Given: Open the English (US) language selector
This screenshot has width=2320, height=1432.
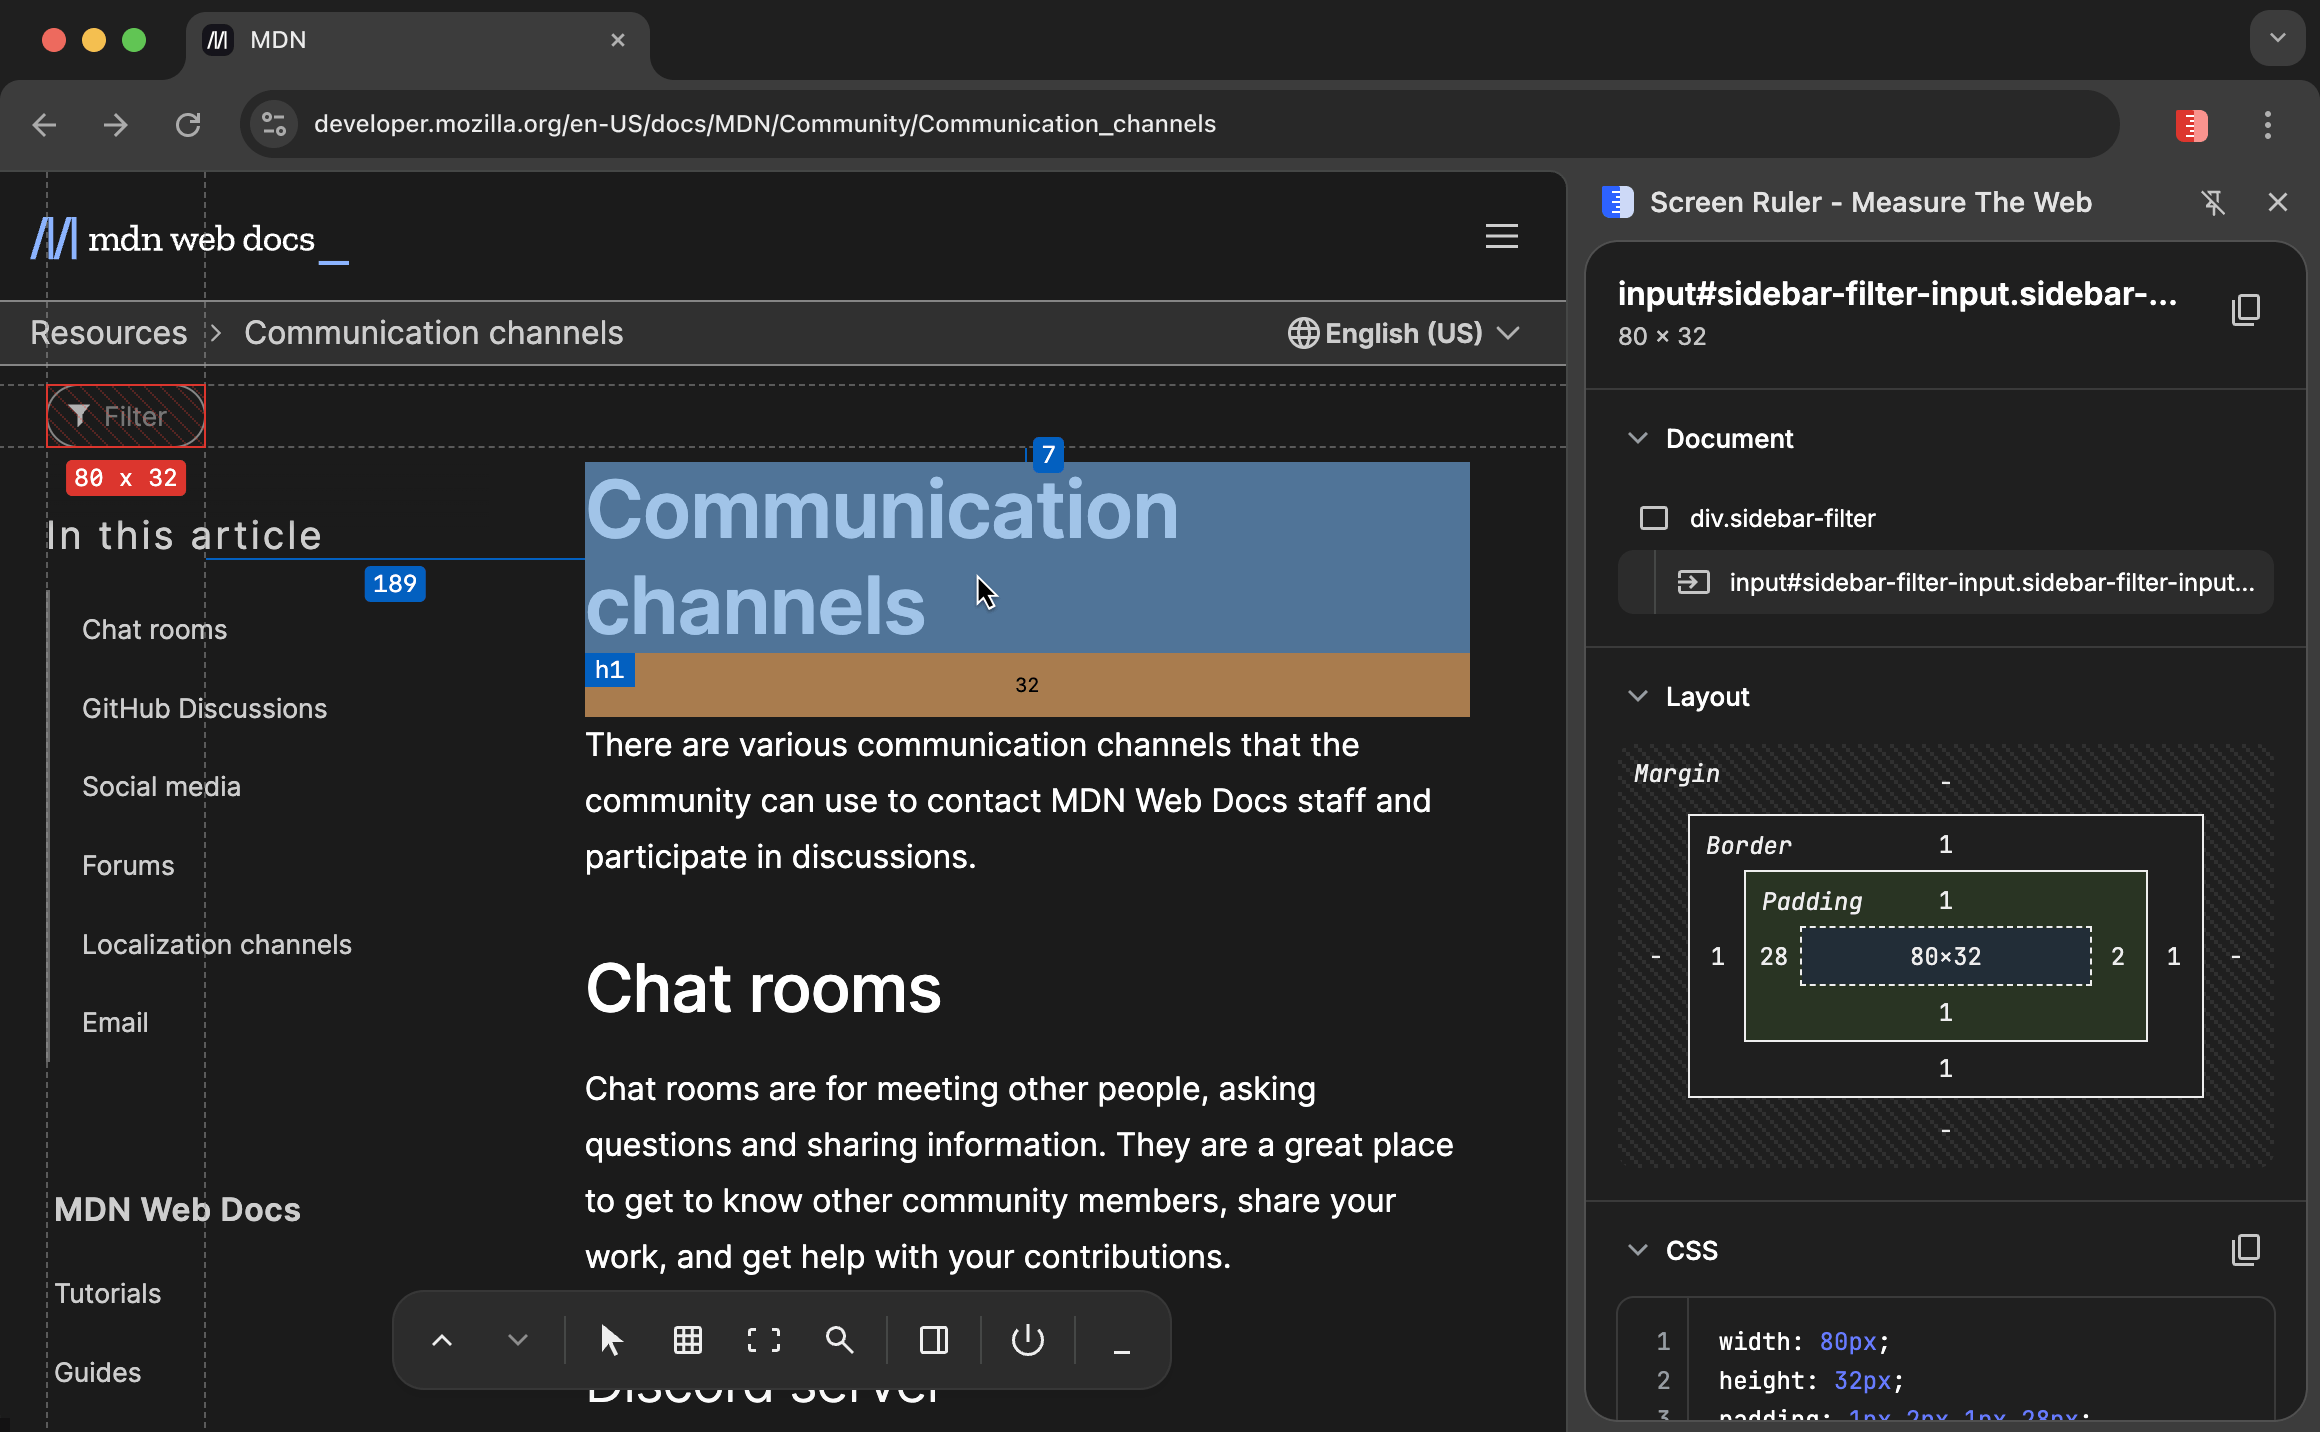Looking at the screenshot, I should pos(1404,333).
